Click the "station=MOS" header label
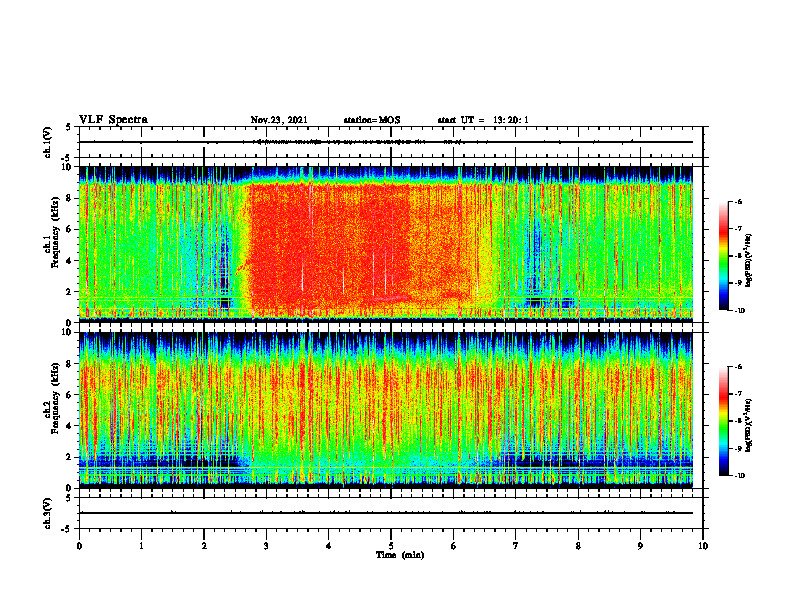792x612 pixels. 372,120
